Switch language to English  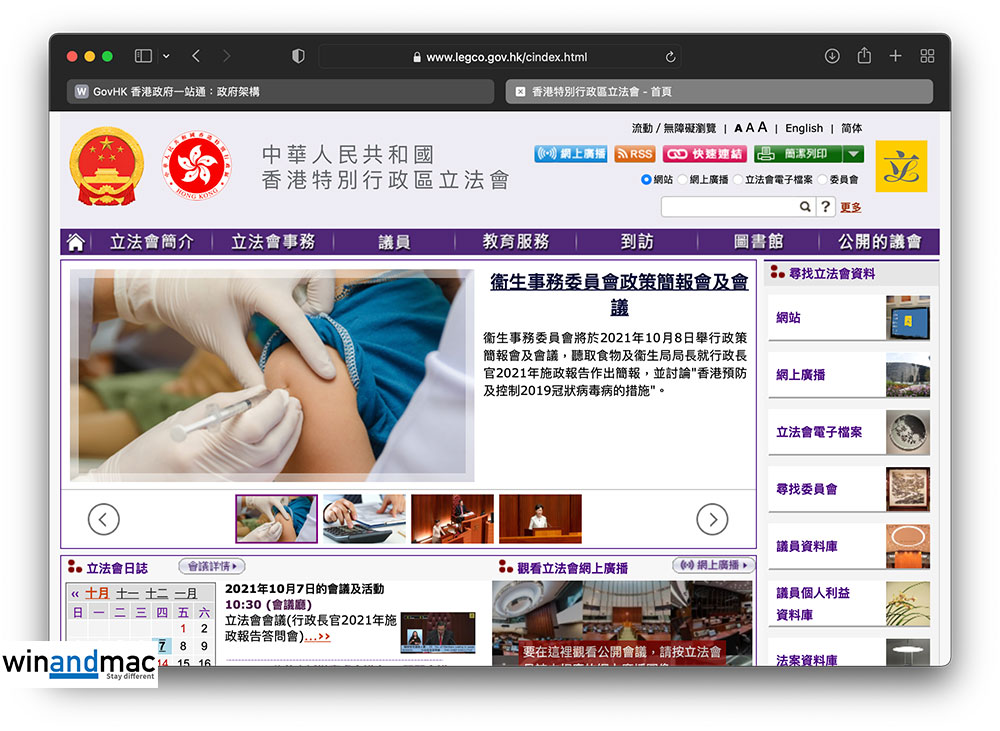coord(804,128)
